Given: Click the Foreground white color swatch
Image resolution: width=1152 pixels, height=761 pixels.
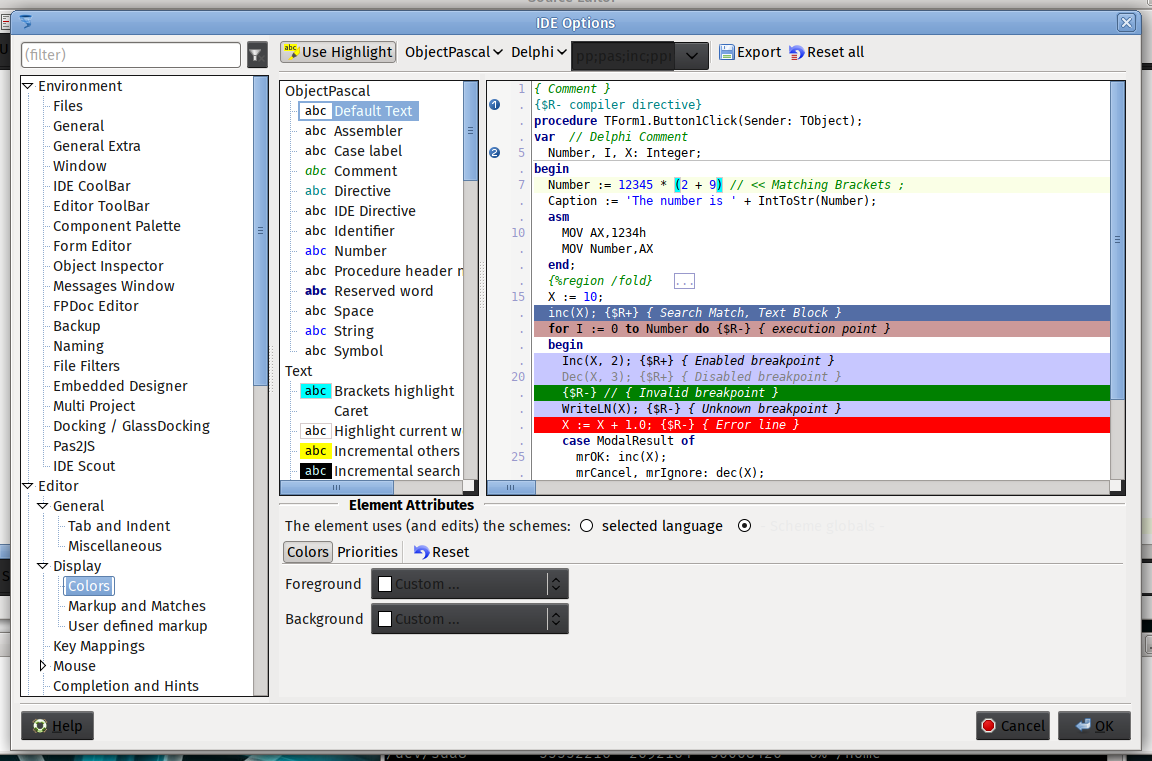Looking at the screenshot, I should 385,584.
